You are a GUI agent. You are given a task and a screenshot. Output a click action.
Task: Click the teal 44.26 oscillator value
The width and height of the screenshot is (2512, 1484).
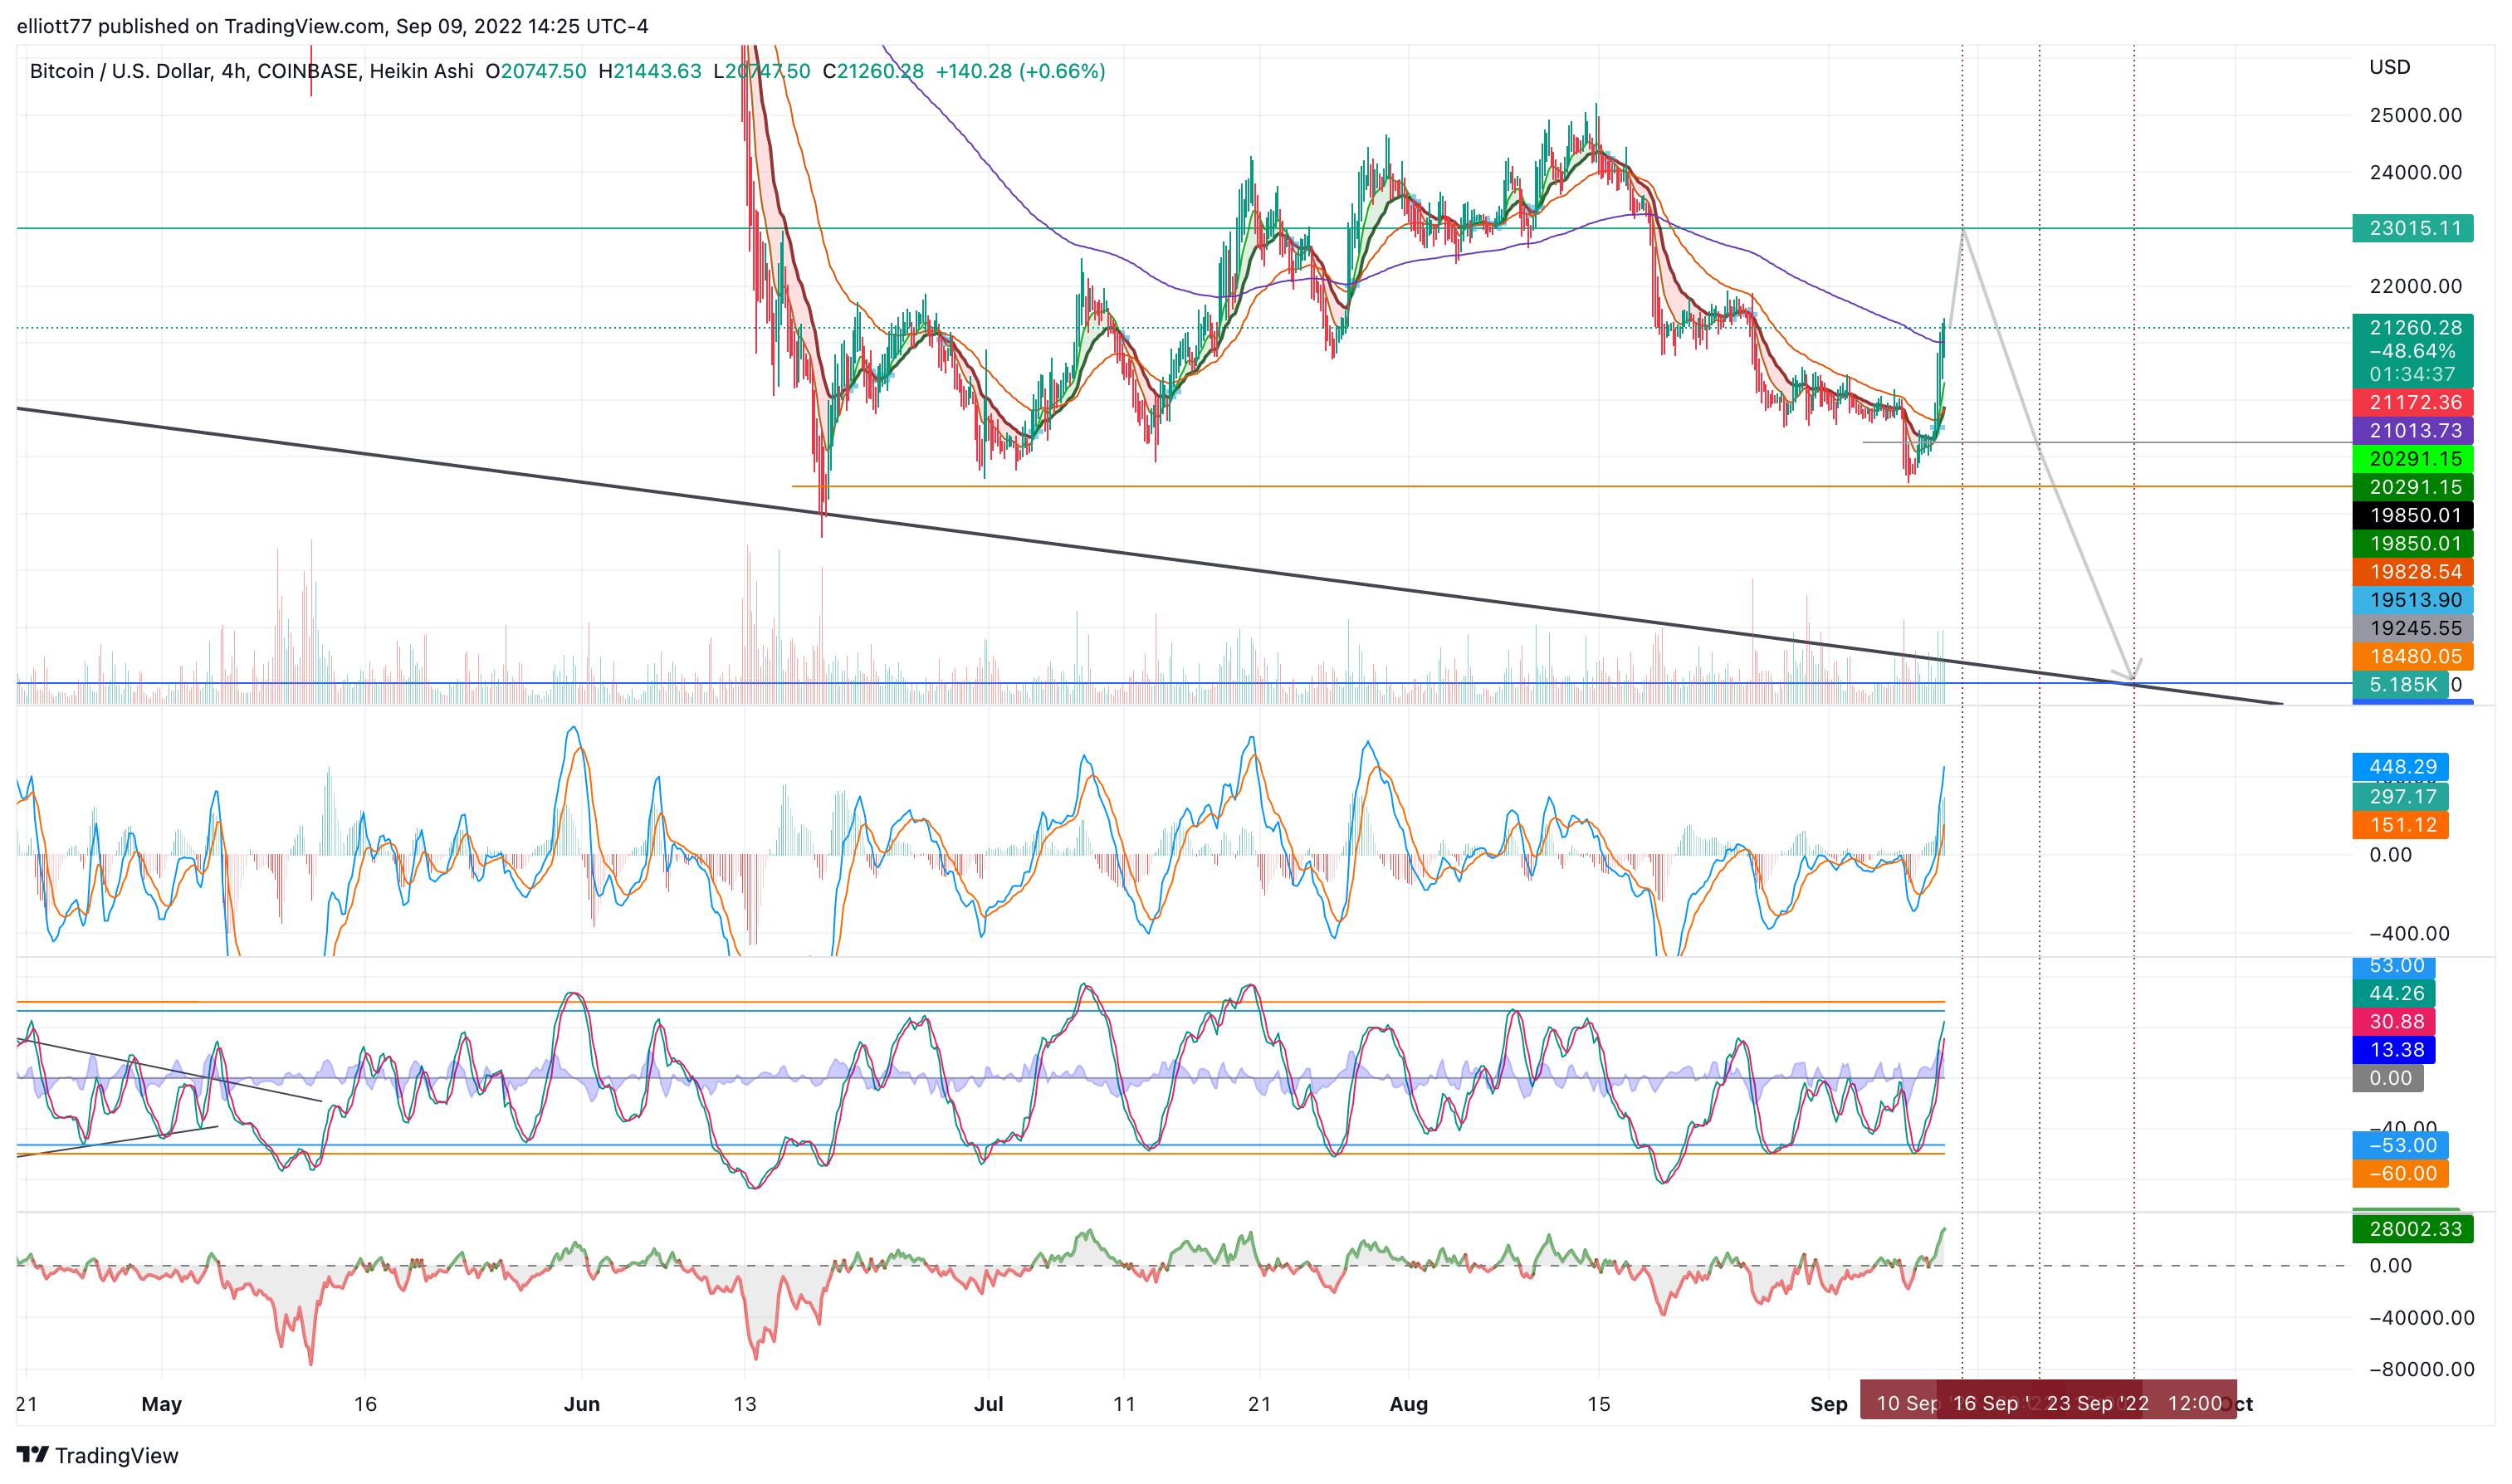(x=2394, y=993)
